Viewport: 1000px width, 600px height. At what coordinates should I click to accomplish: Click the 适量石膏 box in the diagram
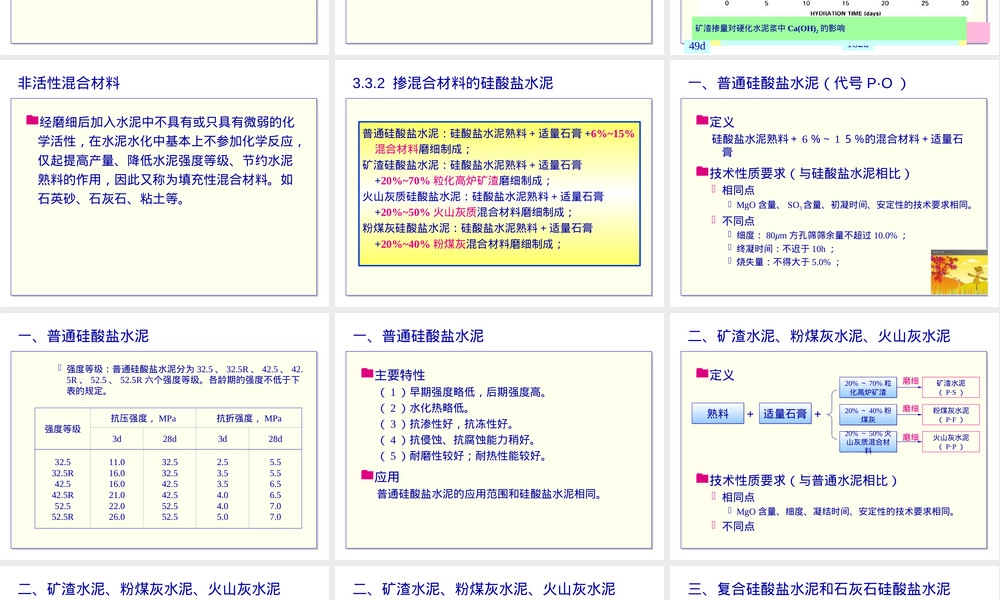coord(784,414)
